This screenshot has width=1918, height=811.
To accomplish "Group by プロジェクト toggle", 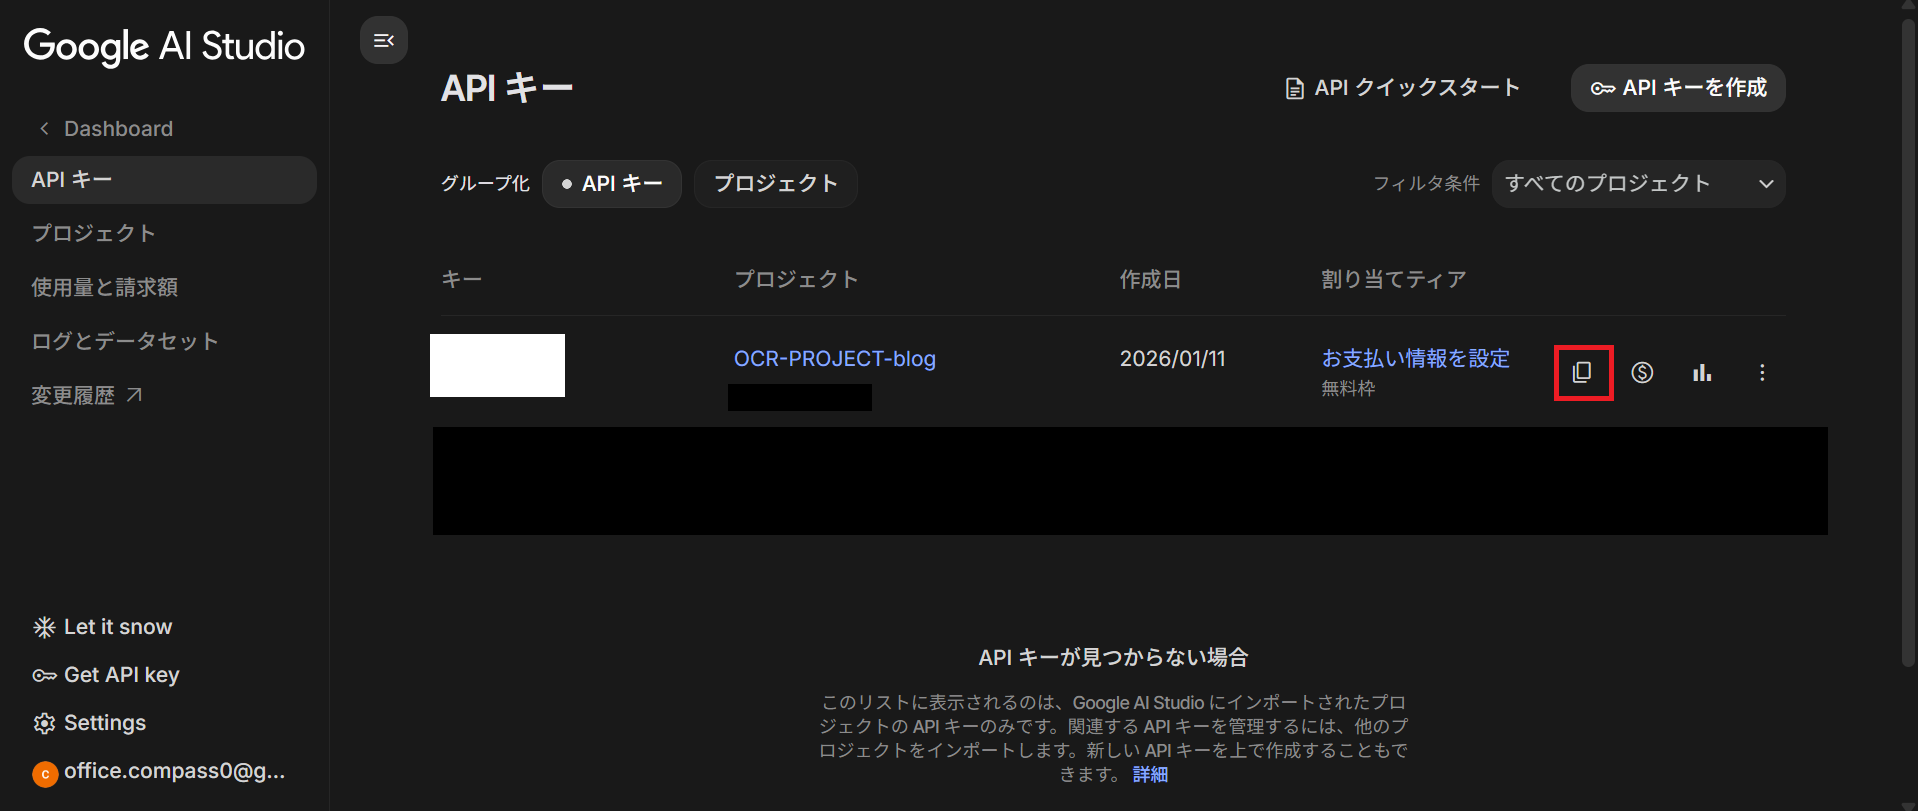I will [x=776, y=184].
